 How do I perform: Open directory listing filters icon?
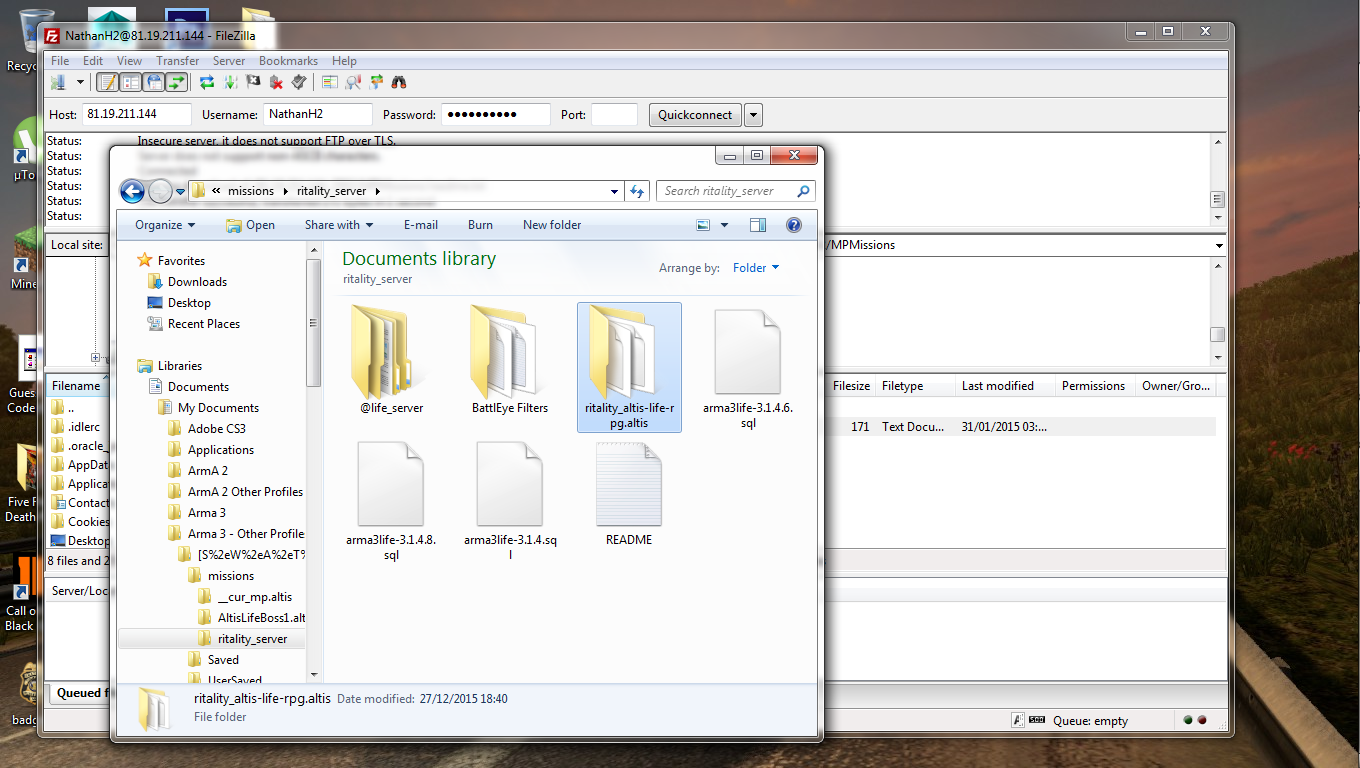click(x=329, y=82)
